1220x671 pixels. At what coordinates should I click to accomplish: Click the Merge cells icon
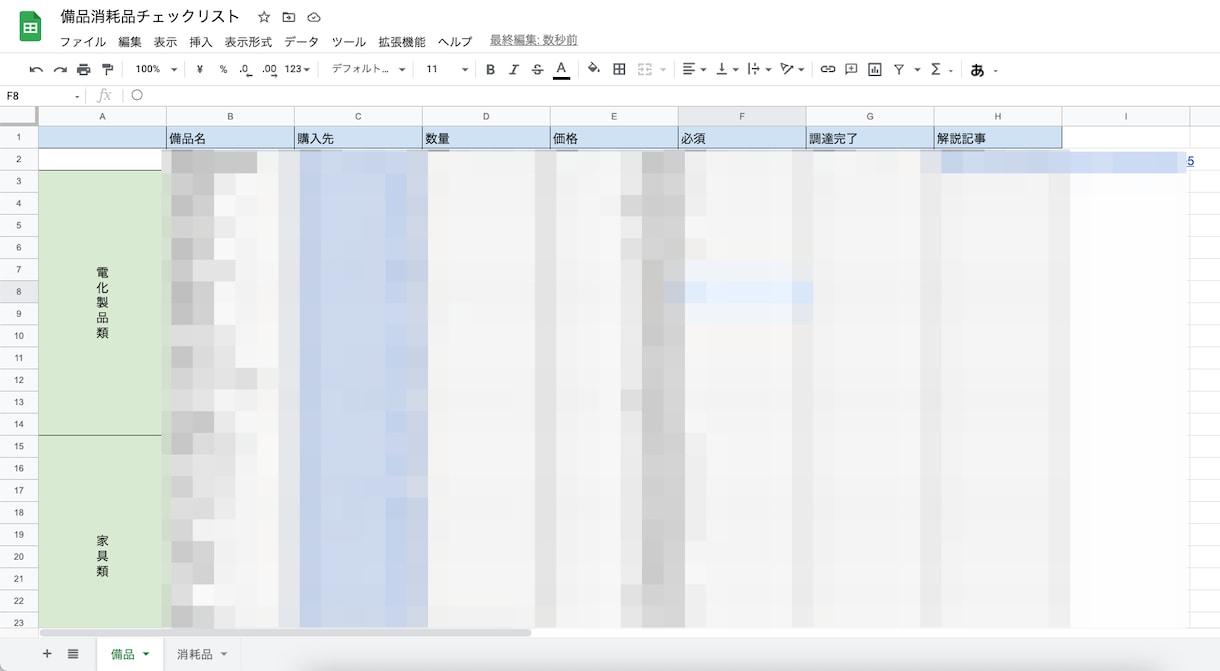tap(645, 69)
